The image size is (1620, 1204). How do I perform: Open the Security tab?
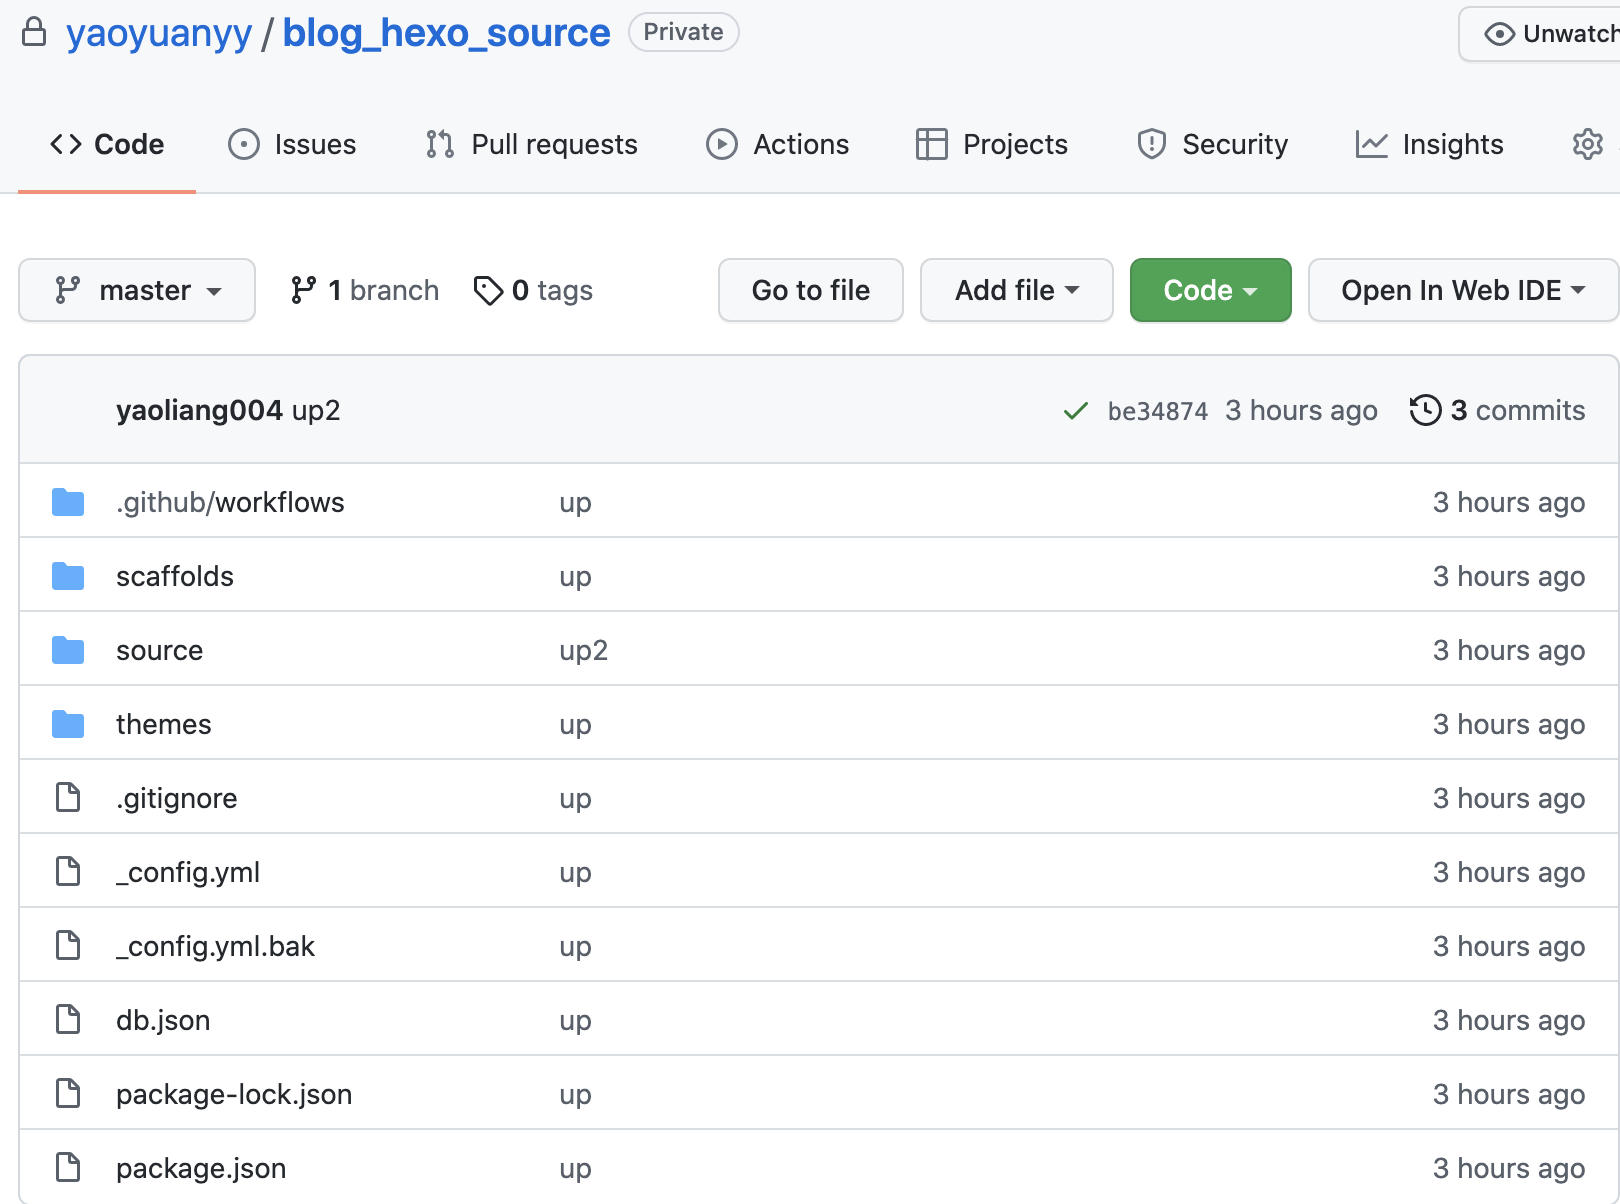(x=1212, y=145)
